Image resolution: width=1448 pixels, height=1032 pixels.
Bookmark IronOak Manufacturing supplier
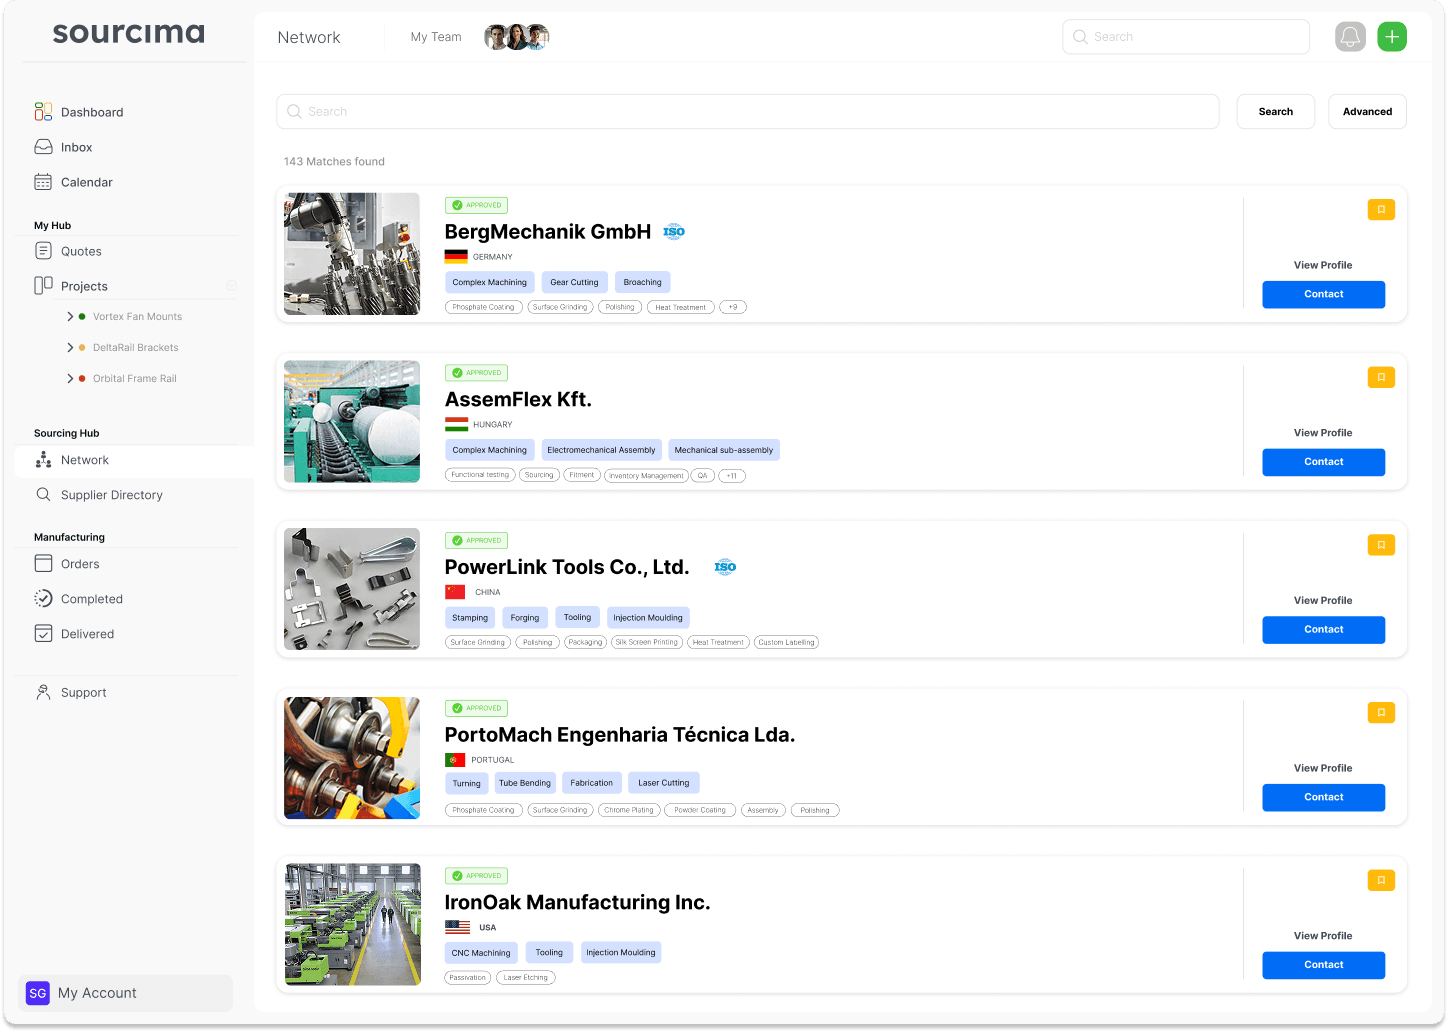click(1381, 881)
